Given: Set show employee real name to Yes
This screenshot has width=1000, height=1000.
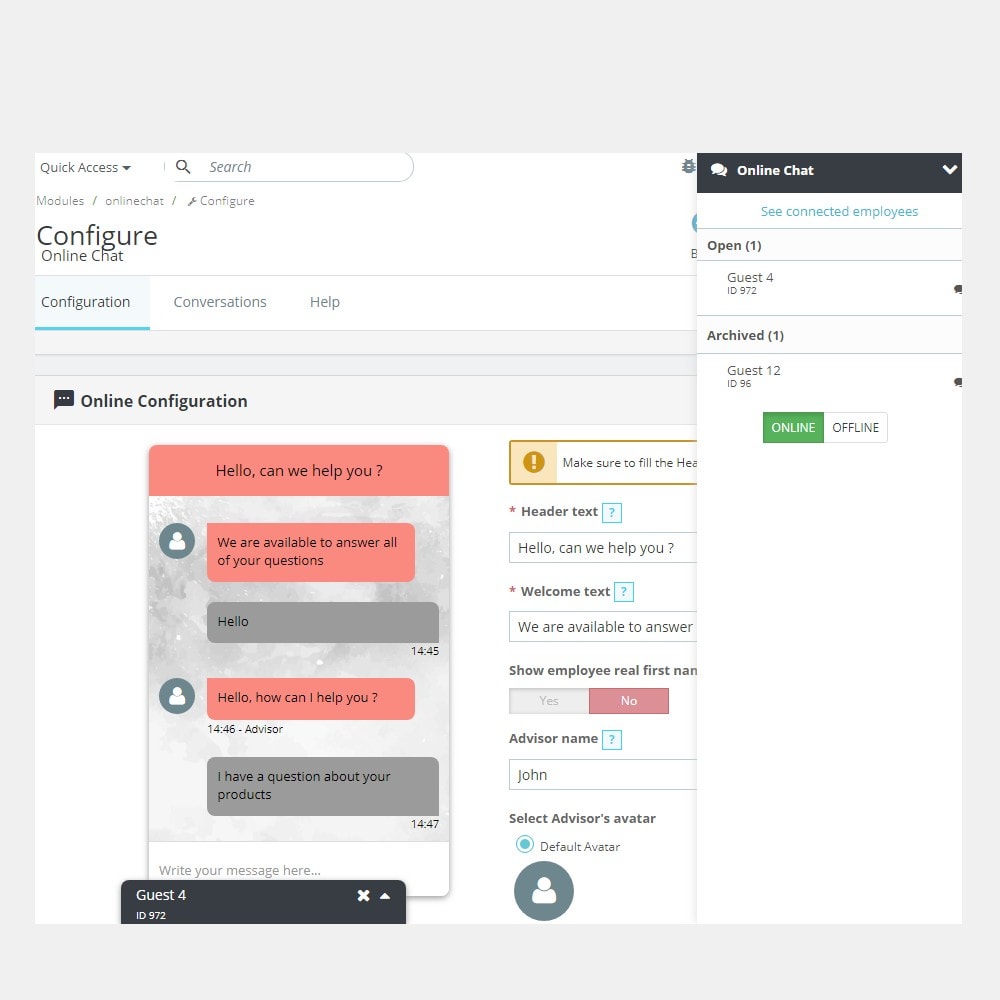Looking at the screenshot, I should 549,701.
